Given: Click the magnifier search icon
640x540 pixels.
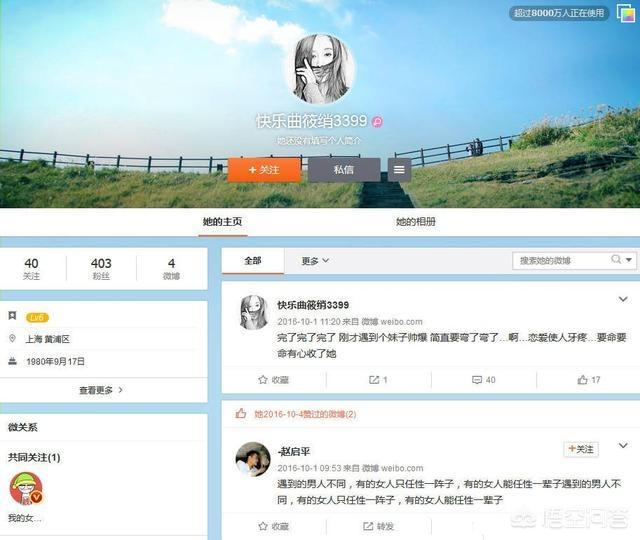Looking at the screenshot, I should click(x=617, y=260).
